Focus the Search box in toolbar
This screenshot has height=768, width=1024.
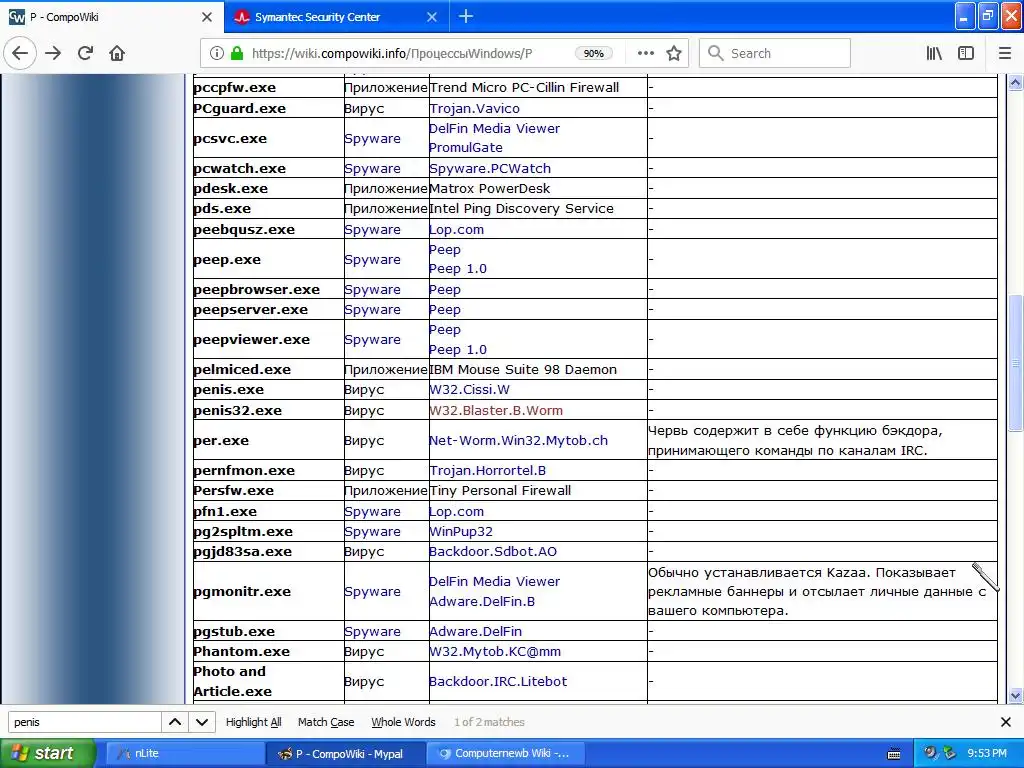[775, 53]
